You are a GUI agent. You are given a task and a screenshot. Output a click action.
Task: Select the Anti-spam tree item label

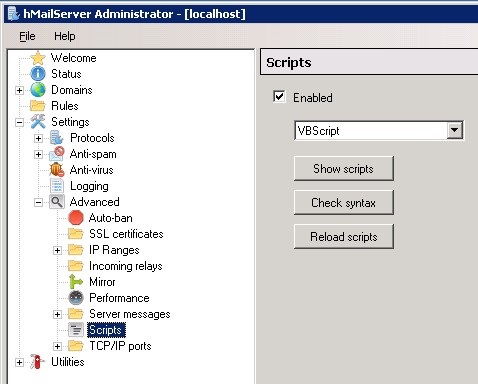(93, 154)
